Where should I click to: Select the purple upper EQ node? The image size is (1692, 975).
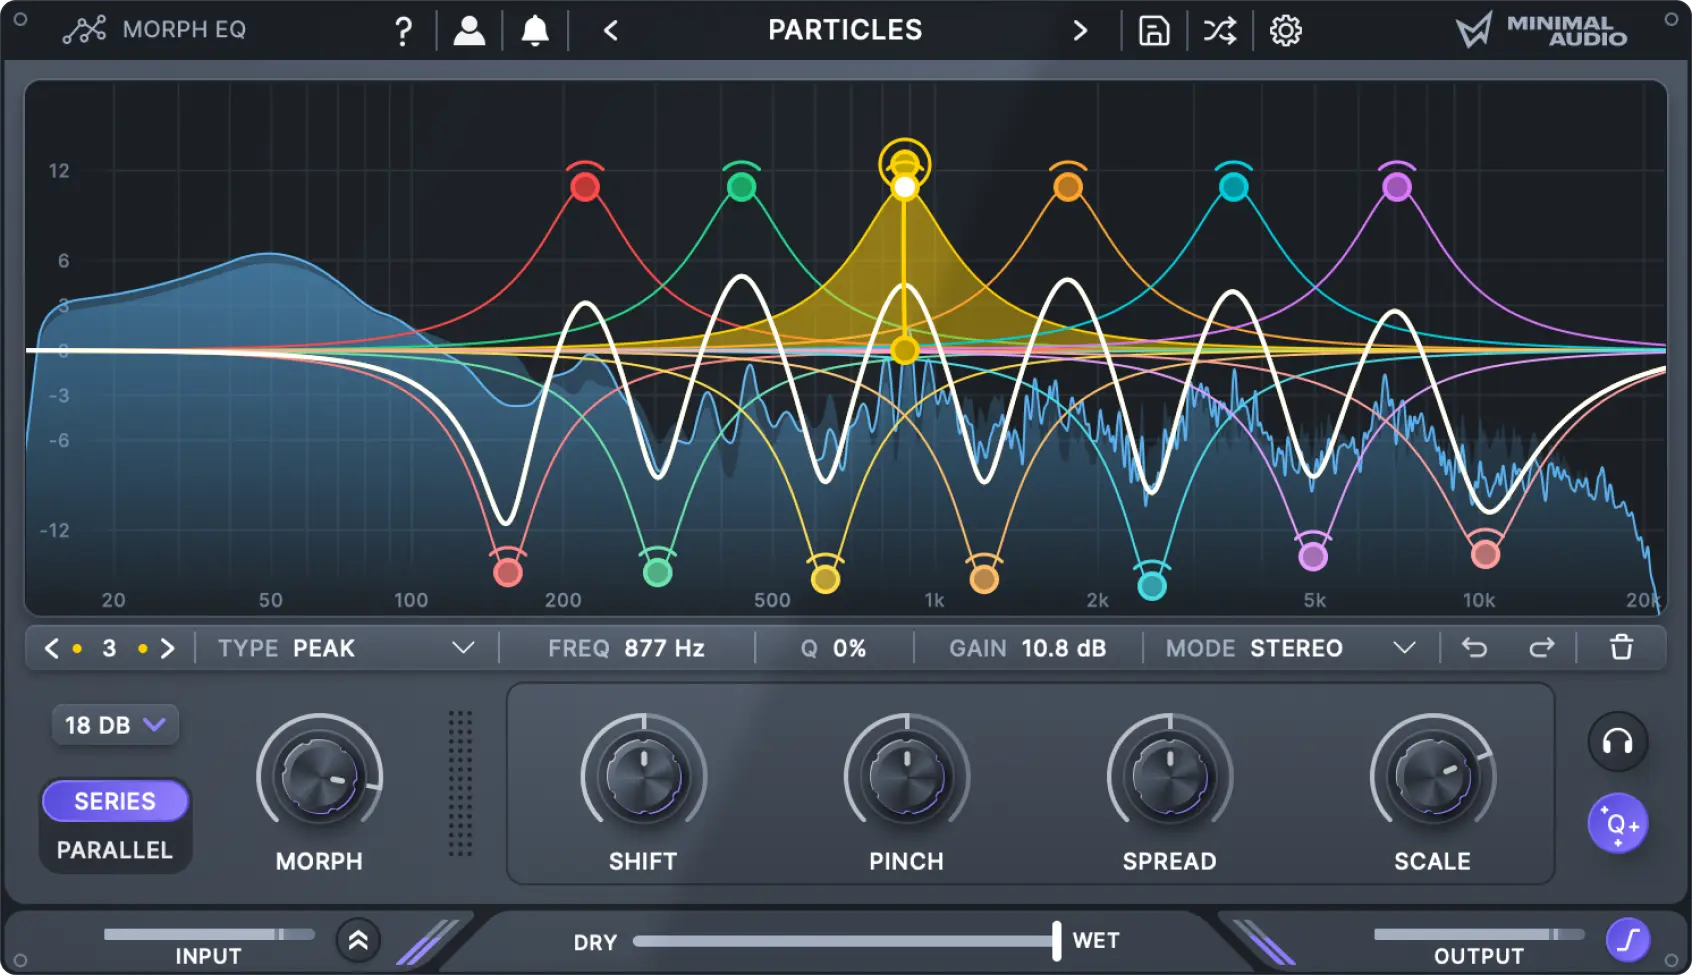(1397, 186)
